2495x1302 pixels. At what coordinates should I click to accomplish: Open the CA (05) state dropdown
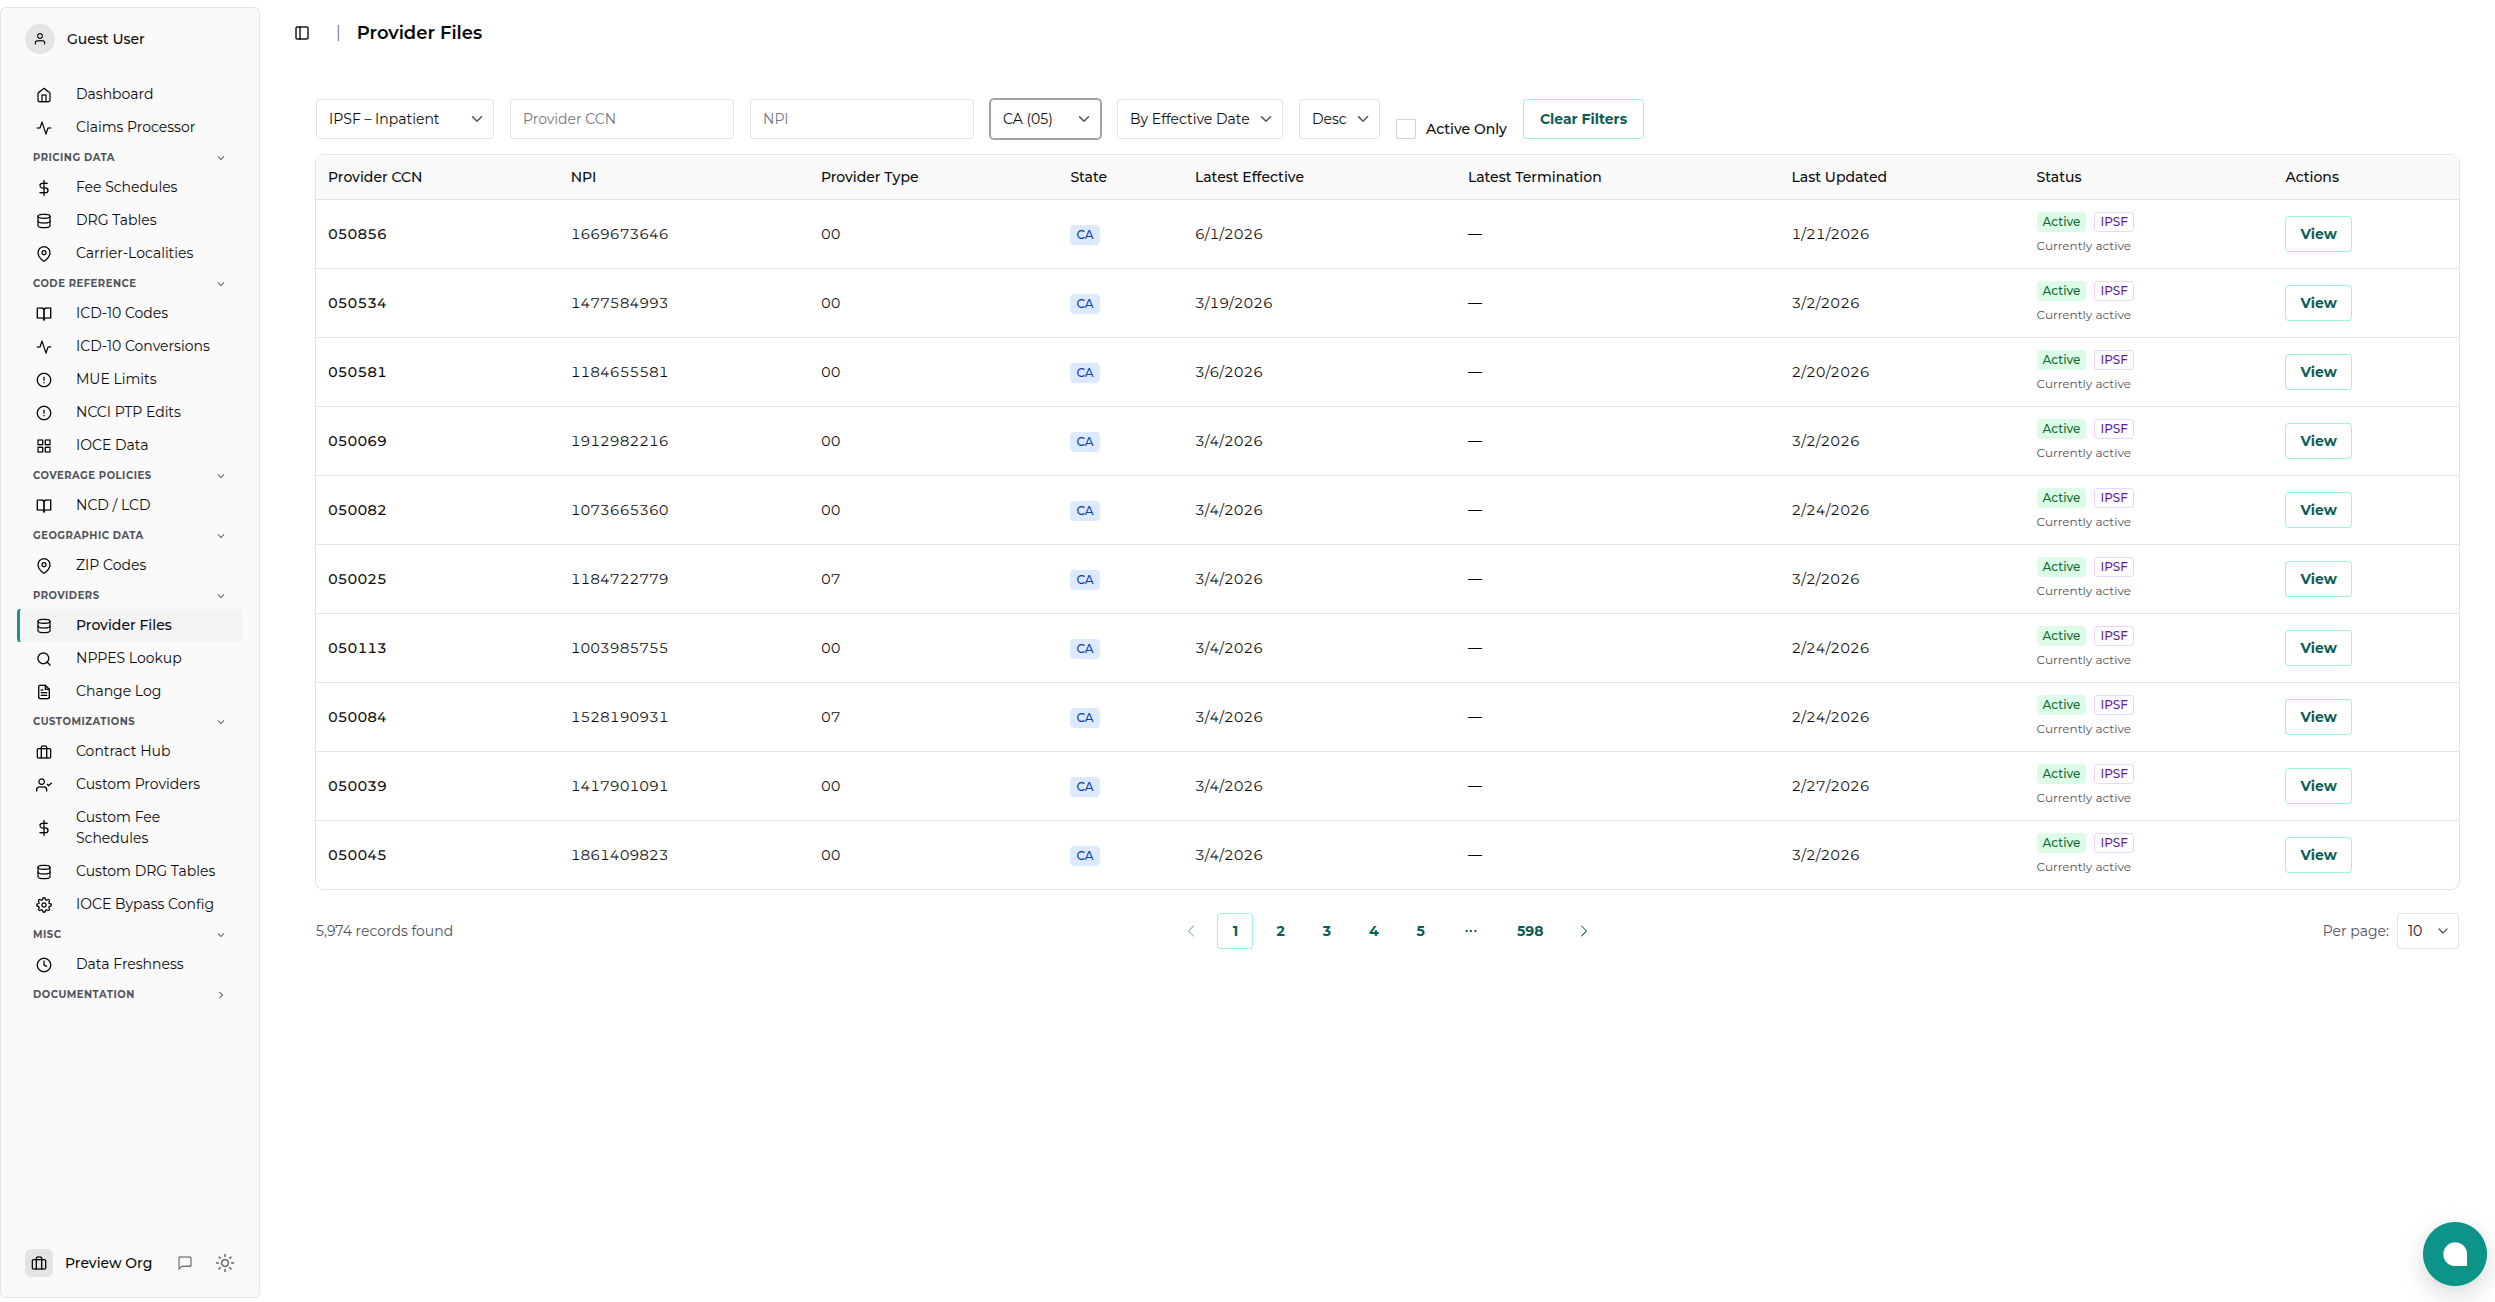(1045, 119)
